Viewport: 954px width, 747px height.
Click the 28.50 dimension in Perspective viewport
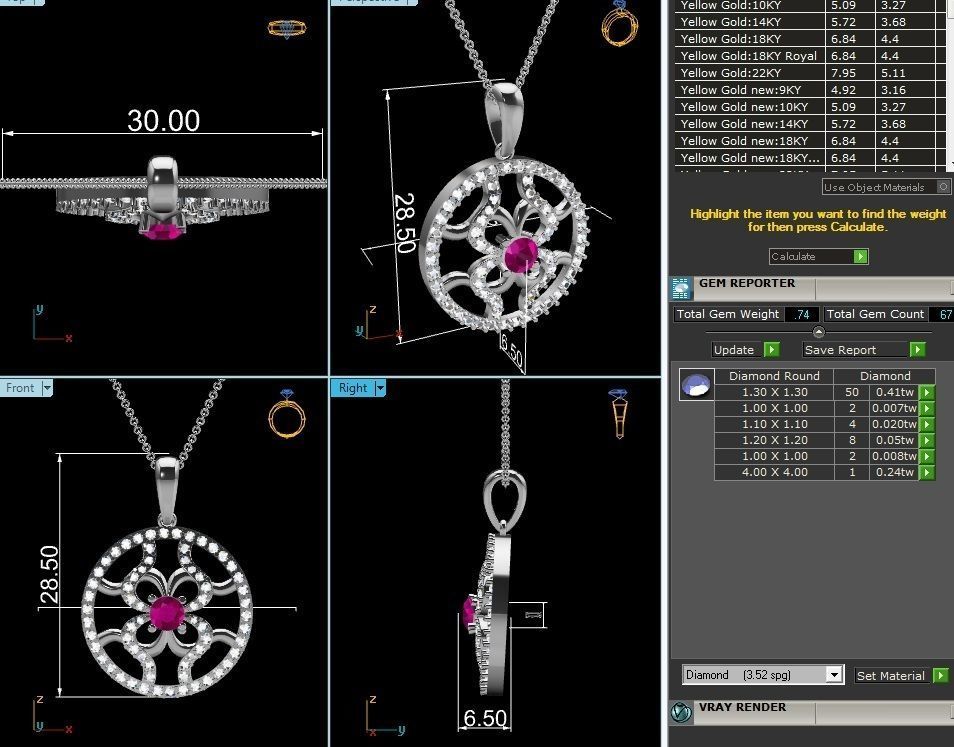pos(406,223)
